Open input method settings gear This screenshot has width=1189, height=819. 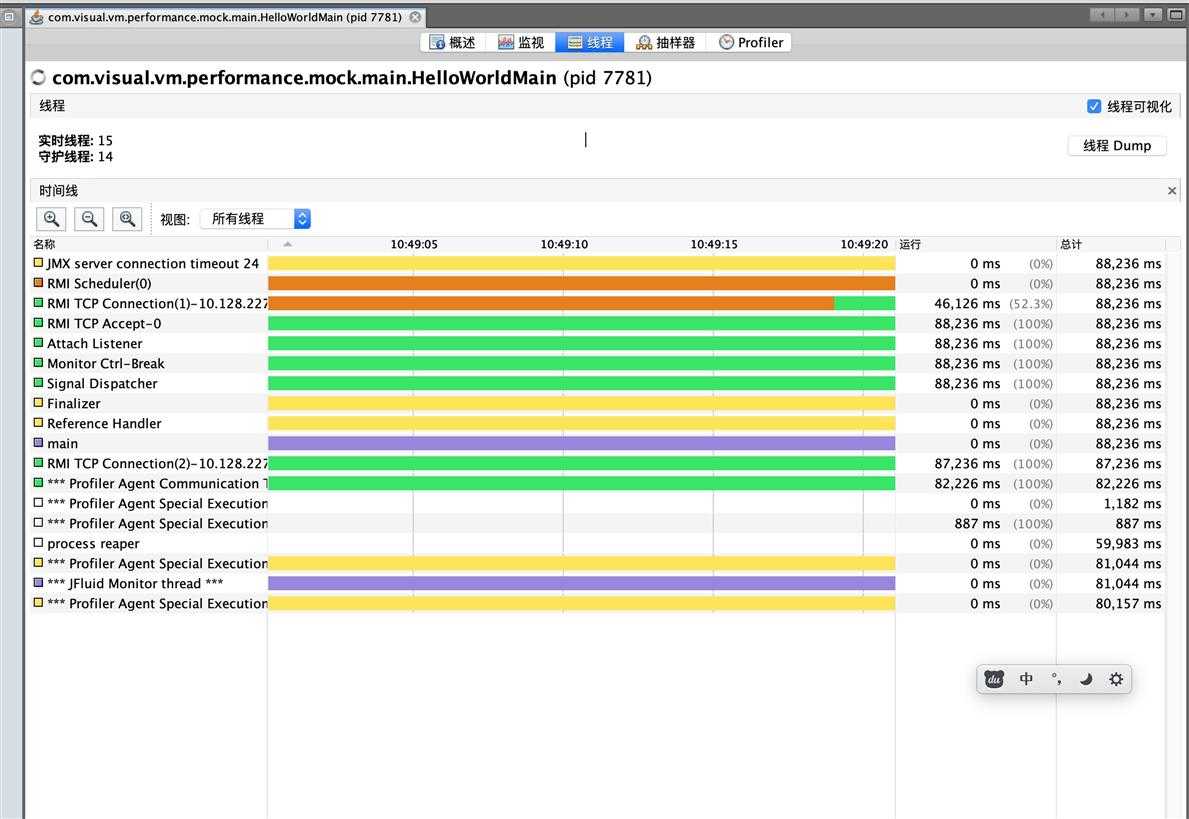[1115, 679]
